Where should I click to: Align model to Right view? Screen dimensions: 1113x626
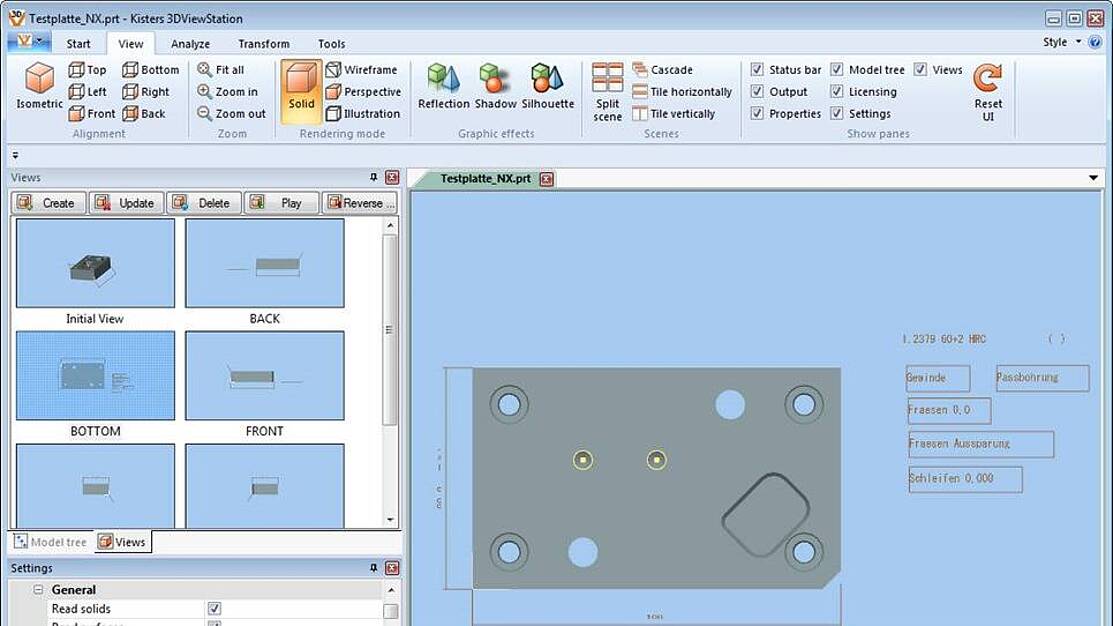pyautogui.click(x=146, y=92)
